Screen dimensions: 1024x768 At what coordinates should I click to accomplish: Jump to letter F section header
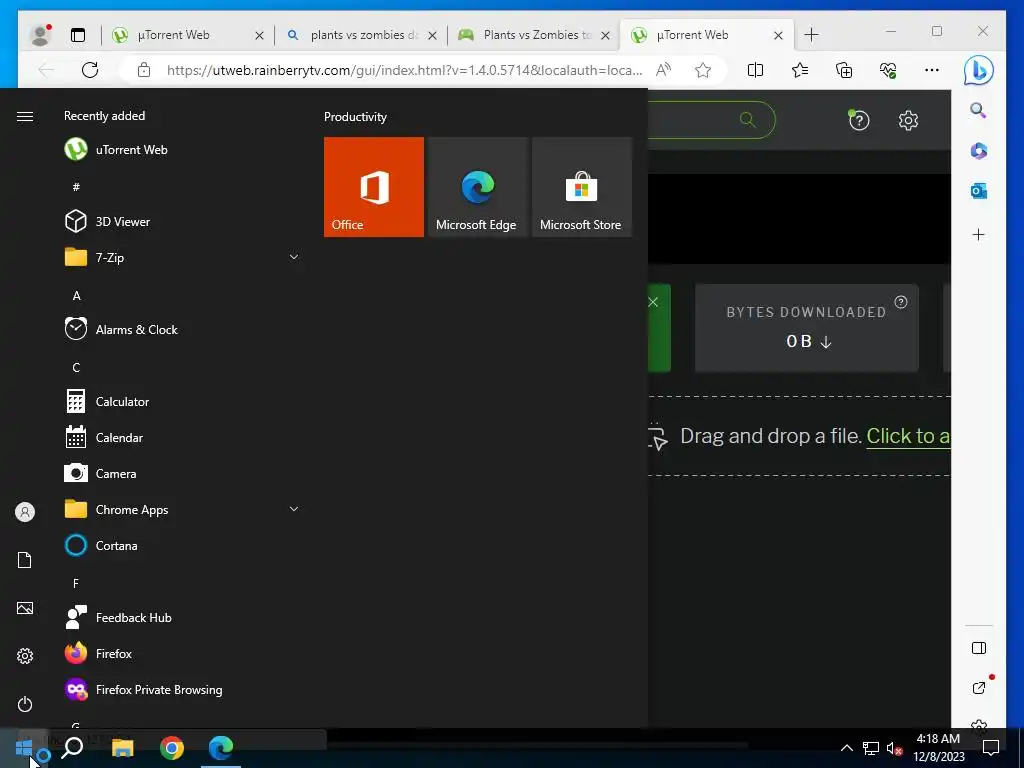(76, 583)
